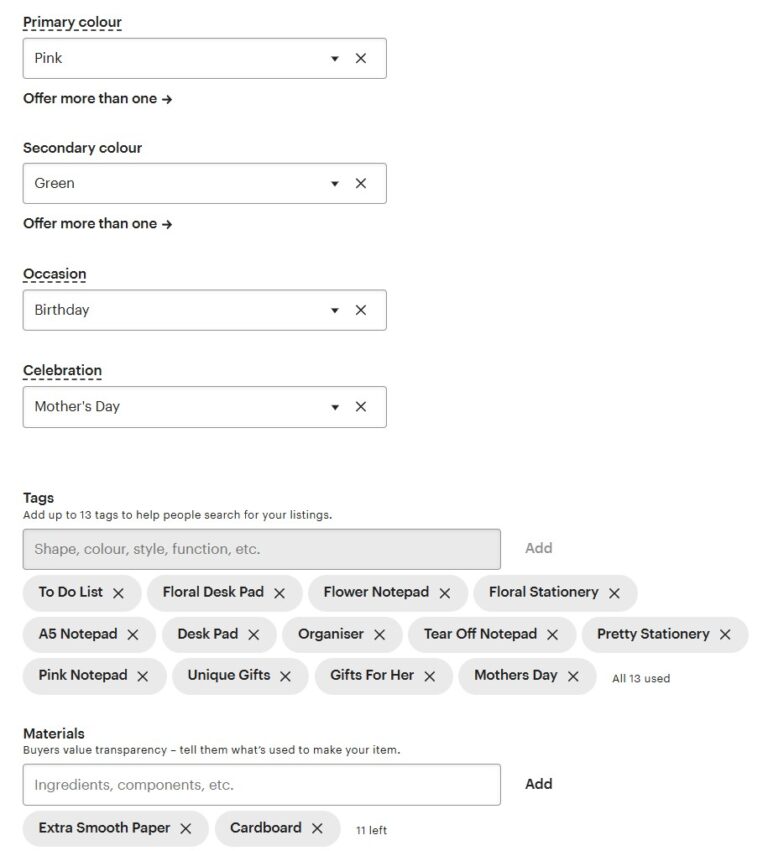Clear the Mother's Day celebration selection
Screen dimensions: 768x851
click(x=361, y=407)
